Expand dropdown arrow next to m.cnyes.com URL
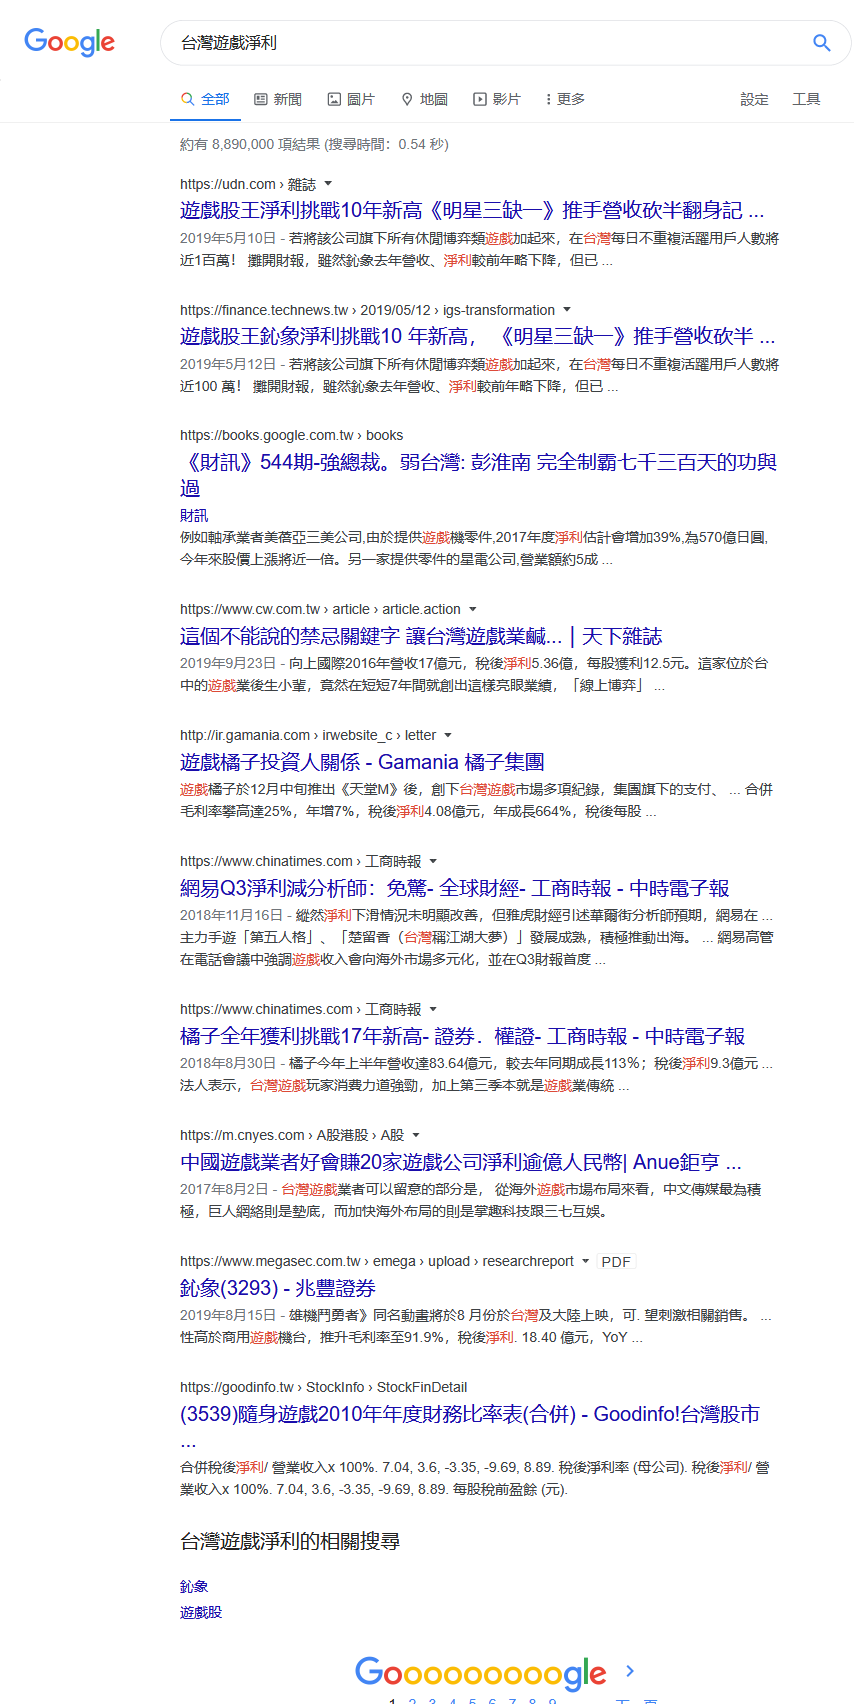This screenshot has height=1704, width=854. [416, 1135]
